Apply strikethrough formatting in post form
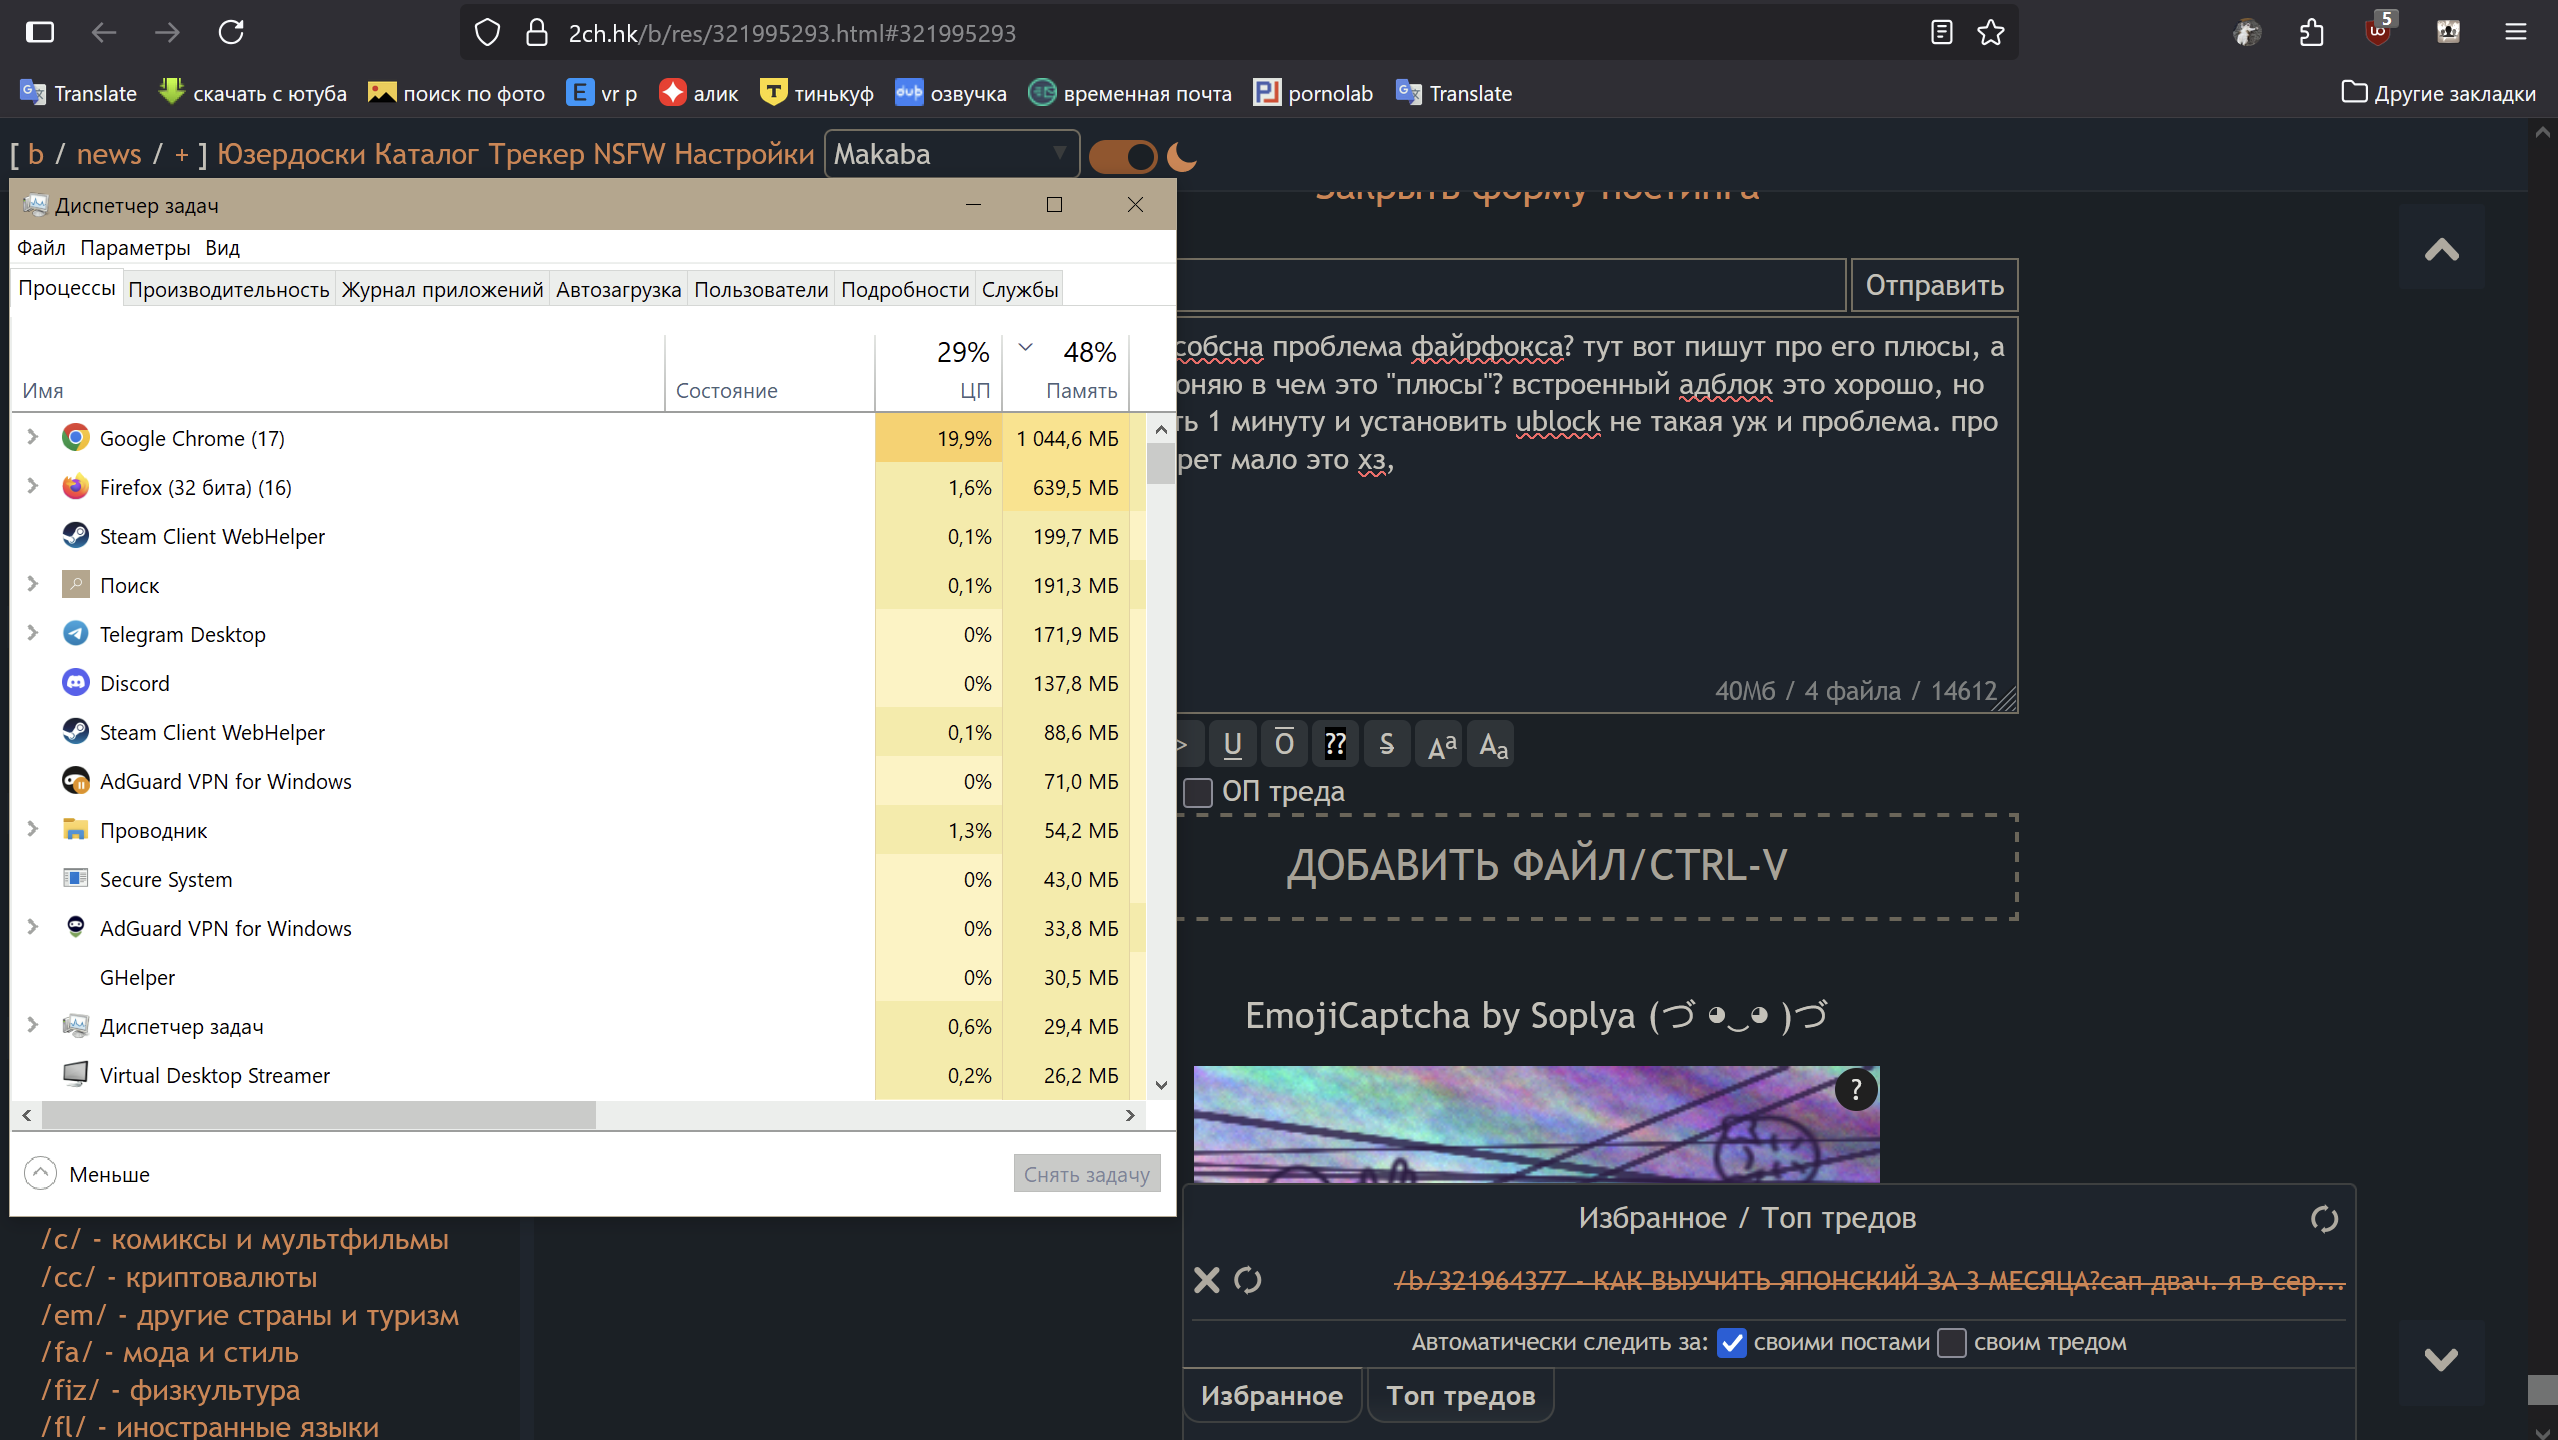The width and height of the screenshot is (2558, 1440). tap(1386, 744)
